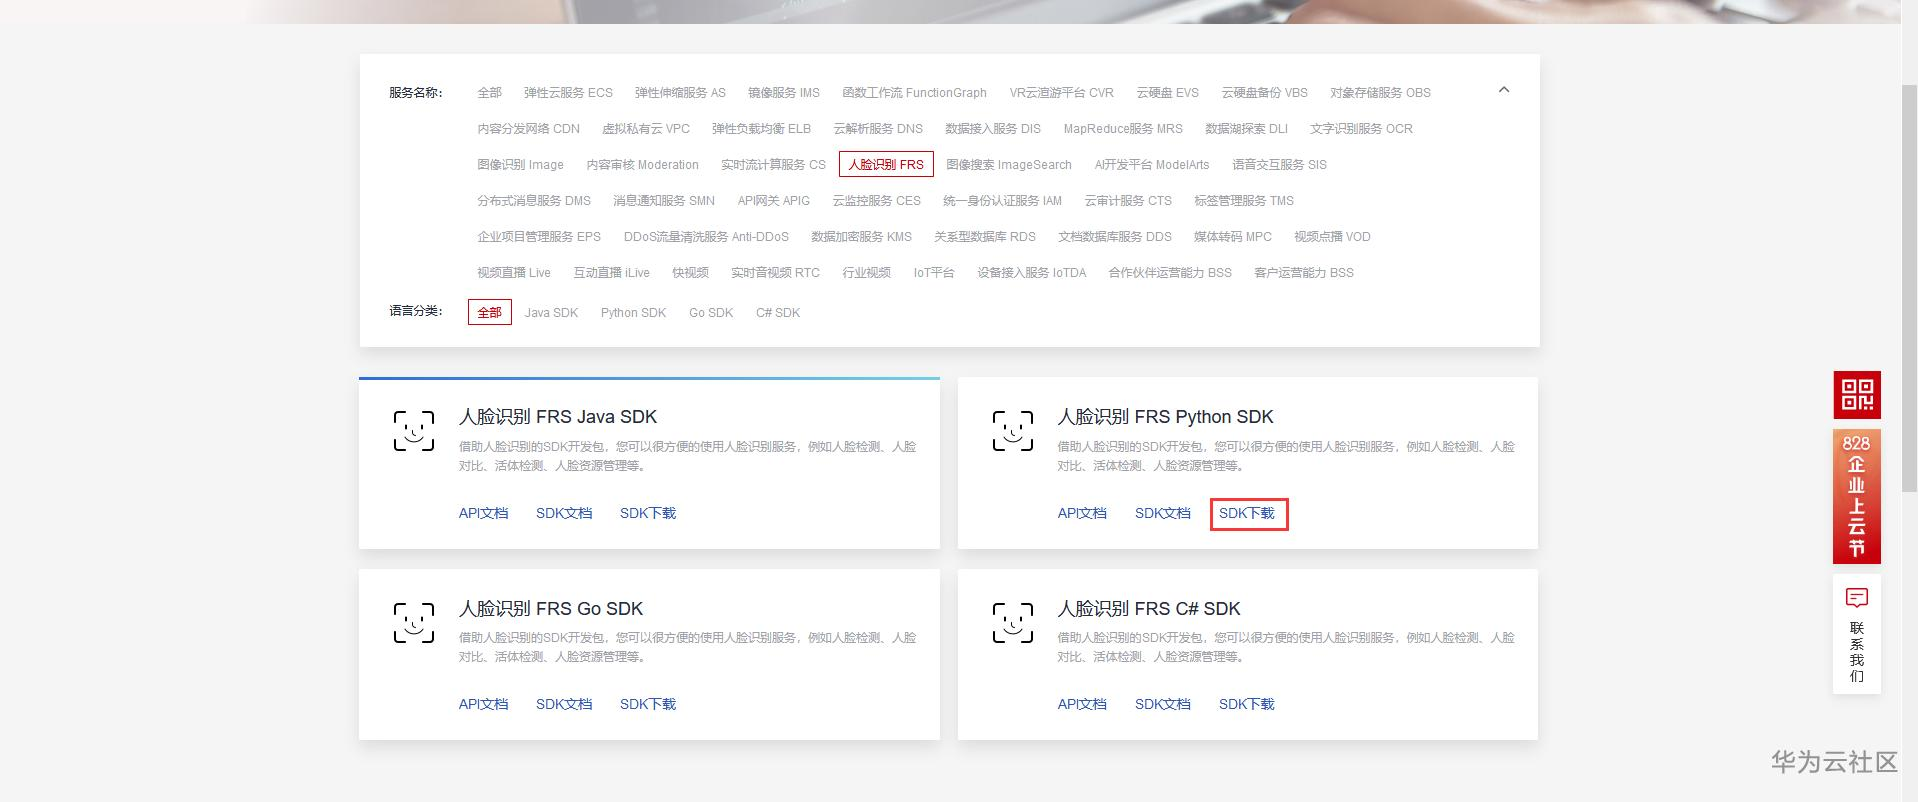
Task: Filter by 实时流计算服务 CS
Action: pyautogui.click(x=773, y=165)
